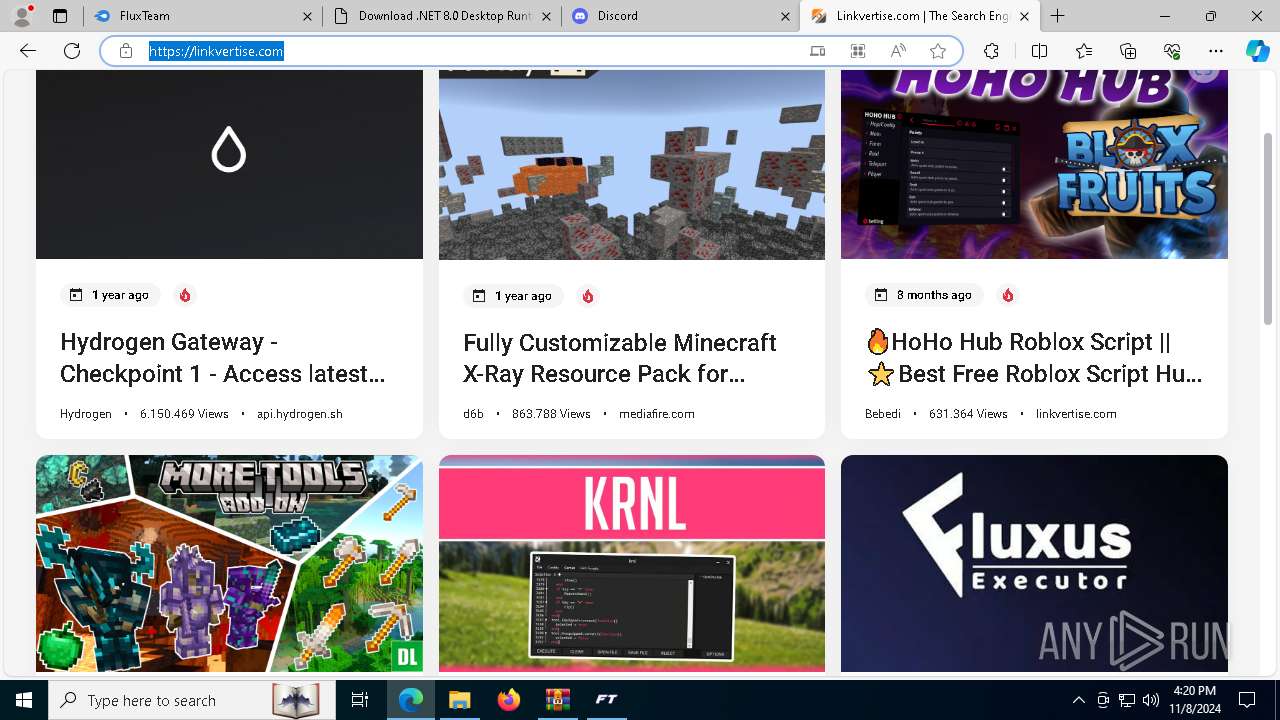This screenshot has height=720, width=1280.
Task: Open browser Extensions puzzle icon
Action: point(991,51)
